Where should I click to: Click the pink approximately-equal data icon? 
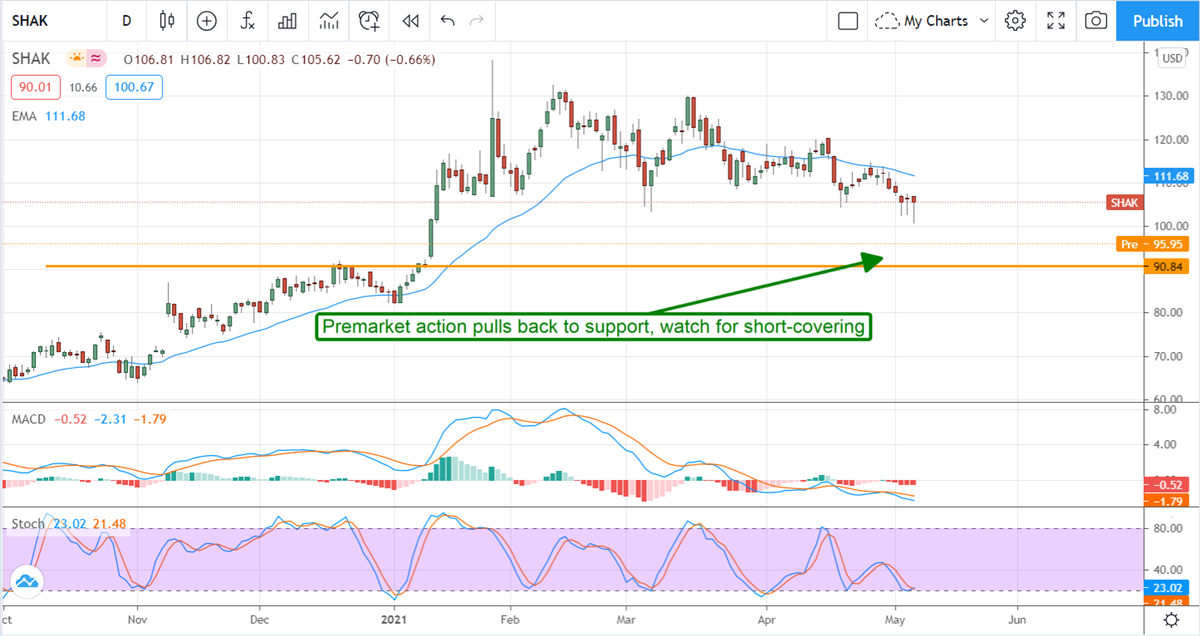click(97, 58)
